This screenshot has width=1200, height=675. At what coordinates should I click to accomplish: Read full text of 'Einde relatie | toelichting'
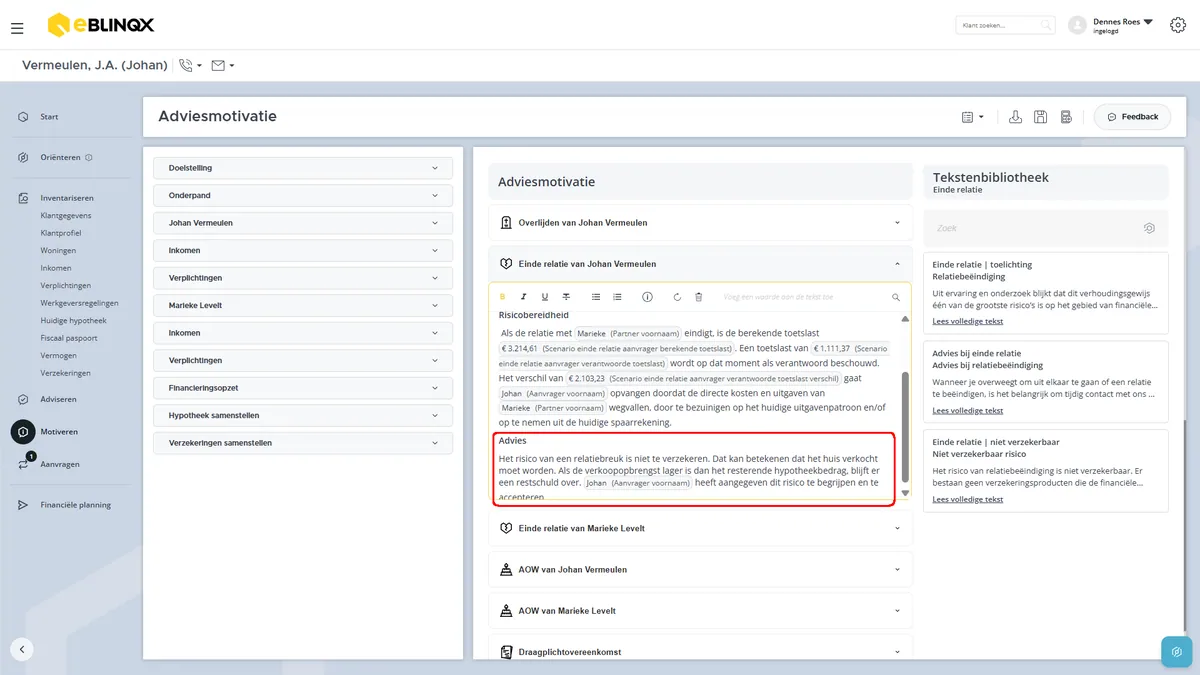pos(967,321)
